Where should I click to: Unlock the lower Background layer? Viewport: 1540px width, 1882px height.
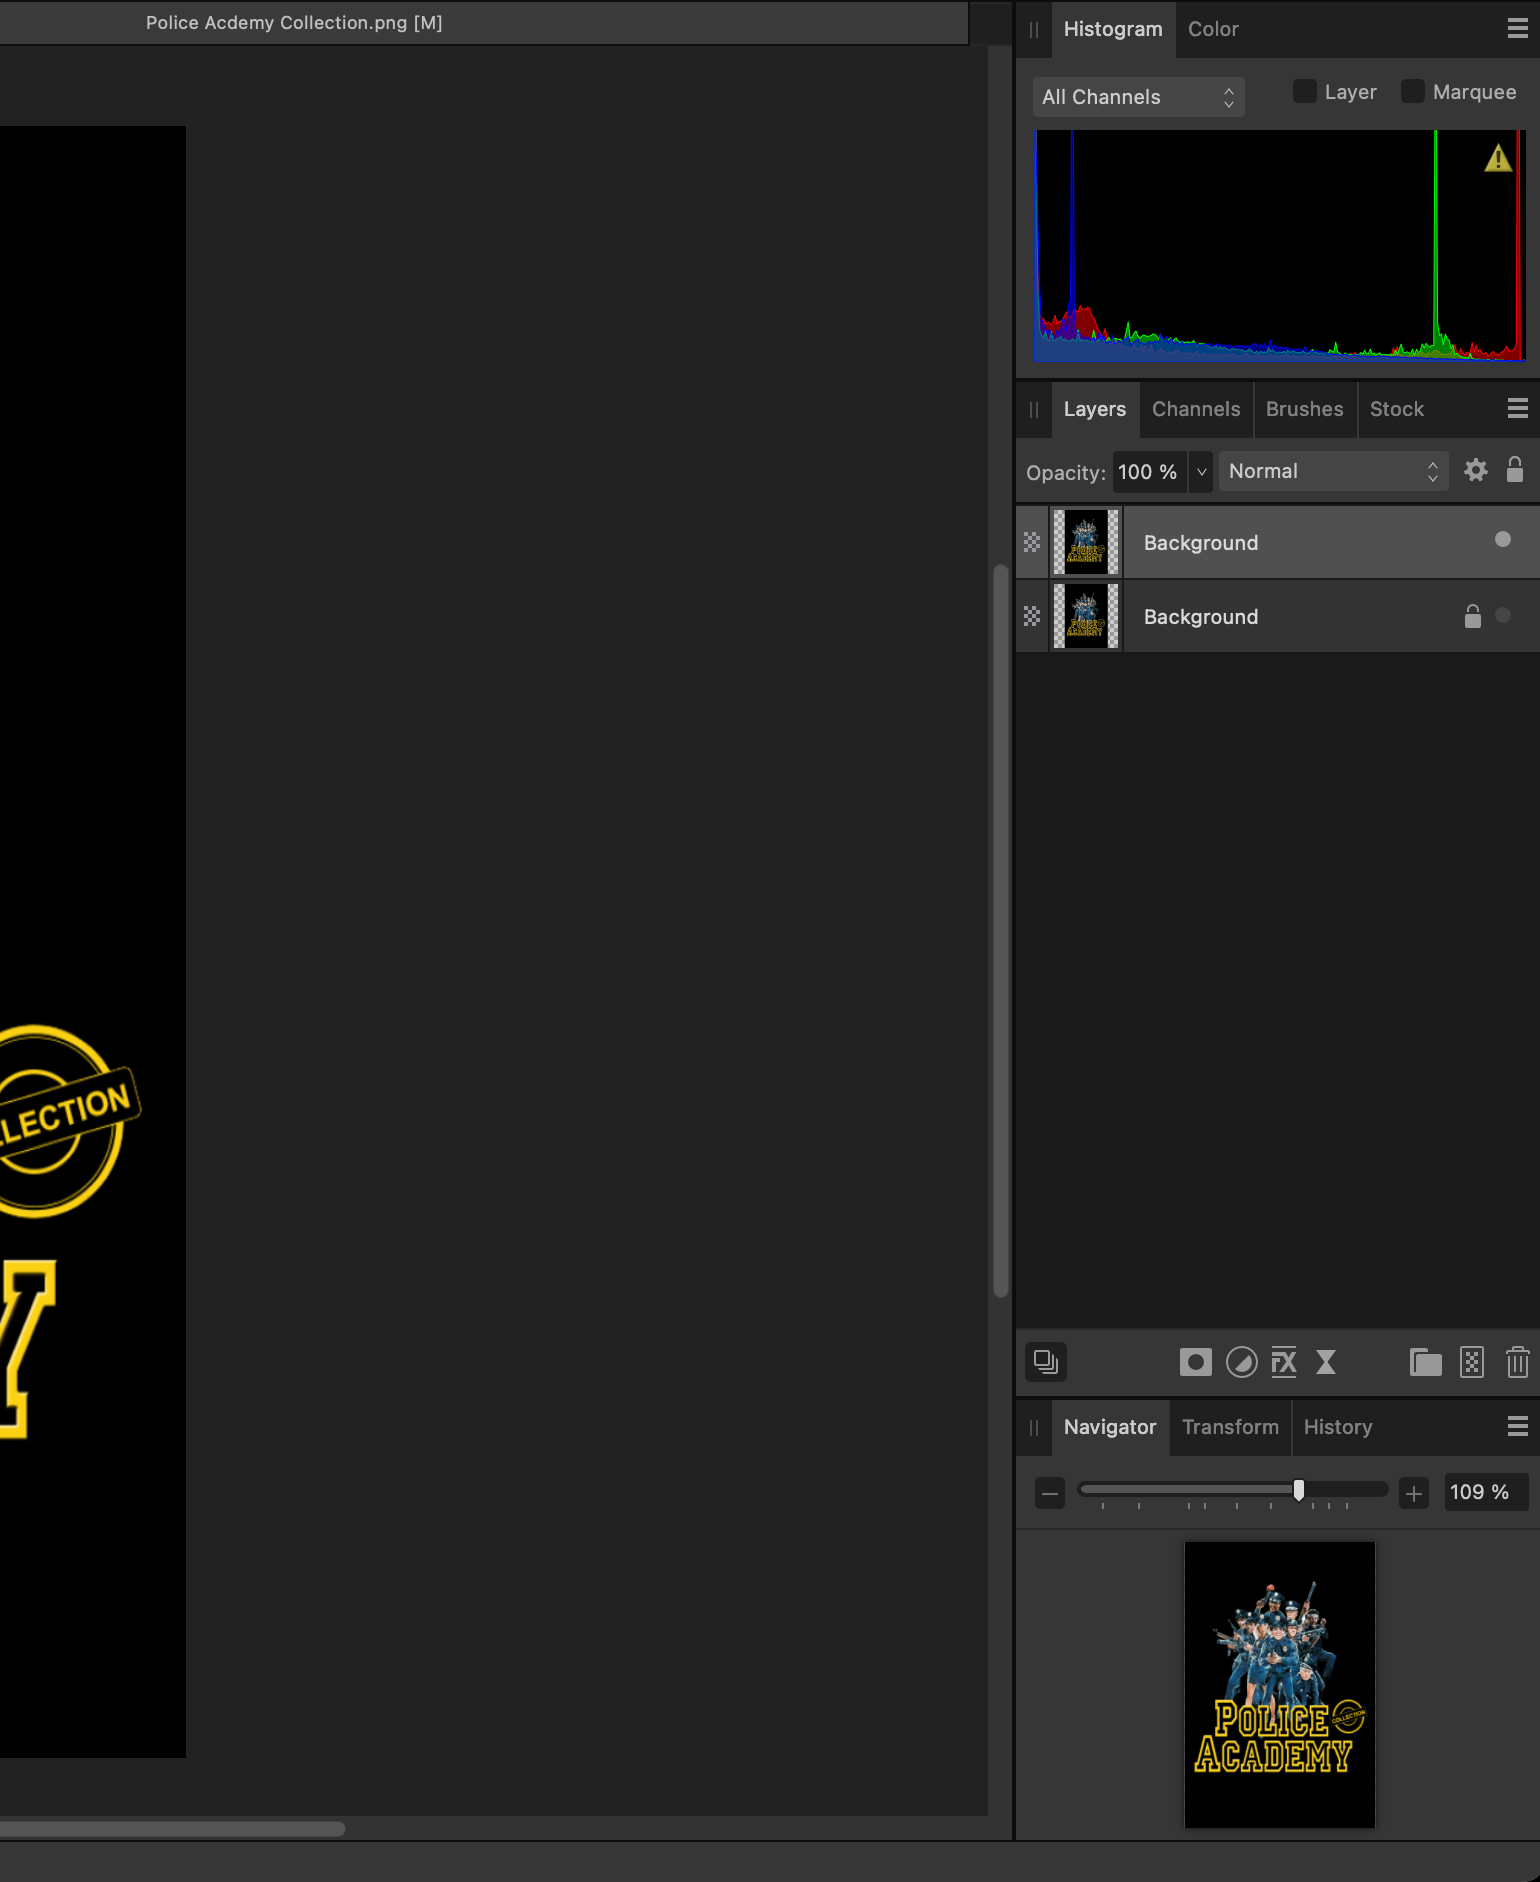coord(1472,616)
